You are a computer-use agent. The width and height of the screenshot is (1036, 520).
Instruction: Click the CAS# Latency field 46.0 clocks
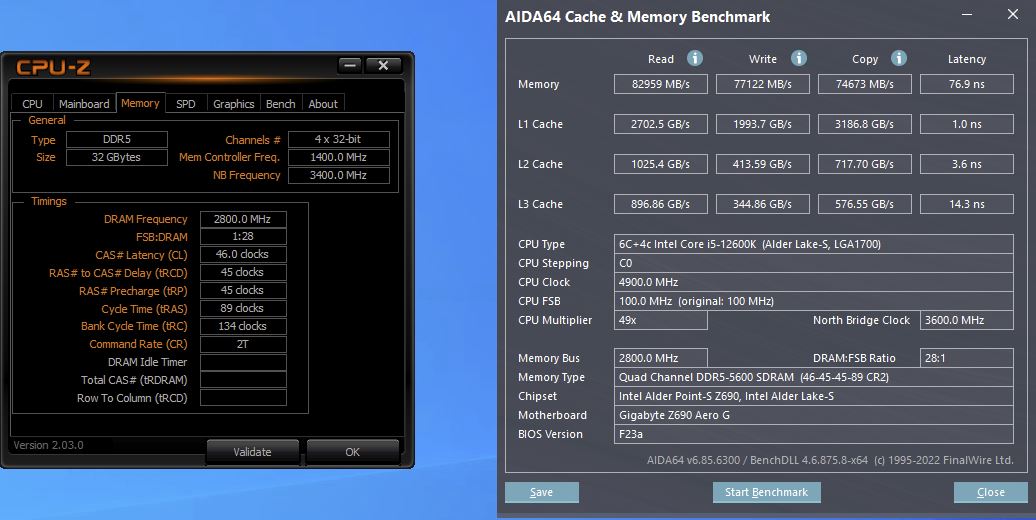point(243,254)
